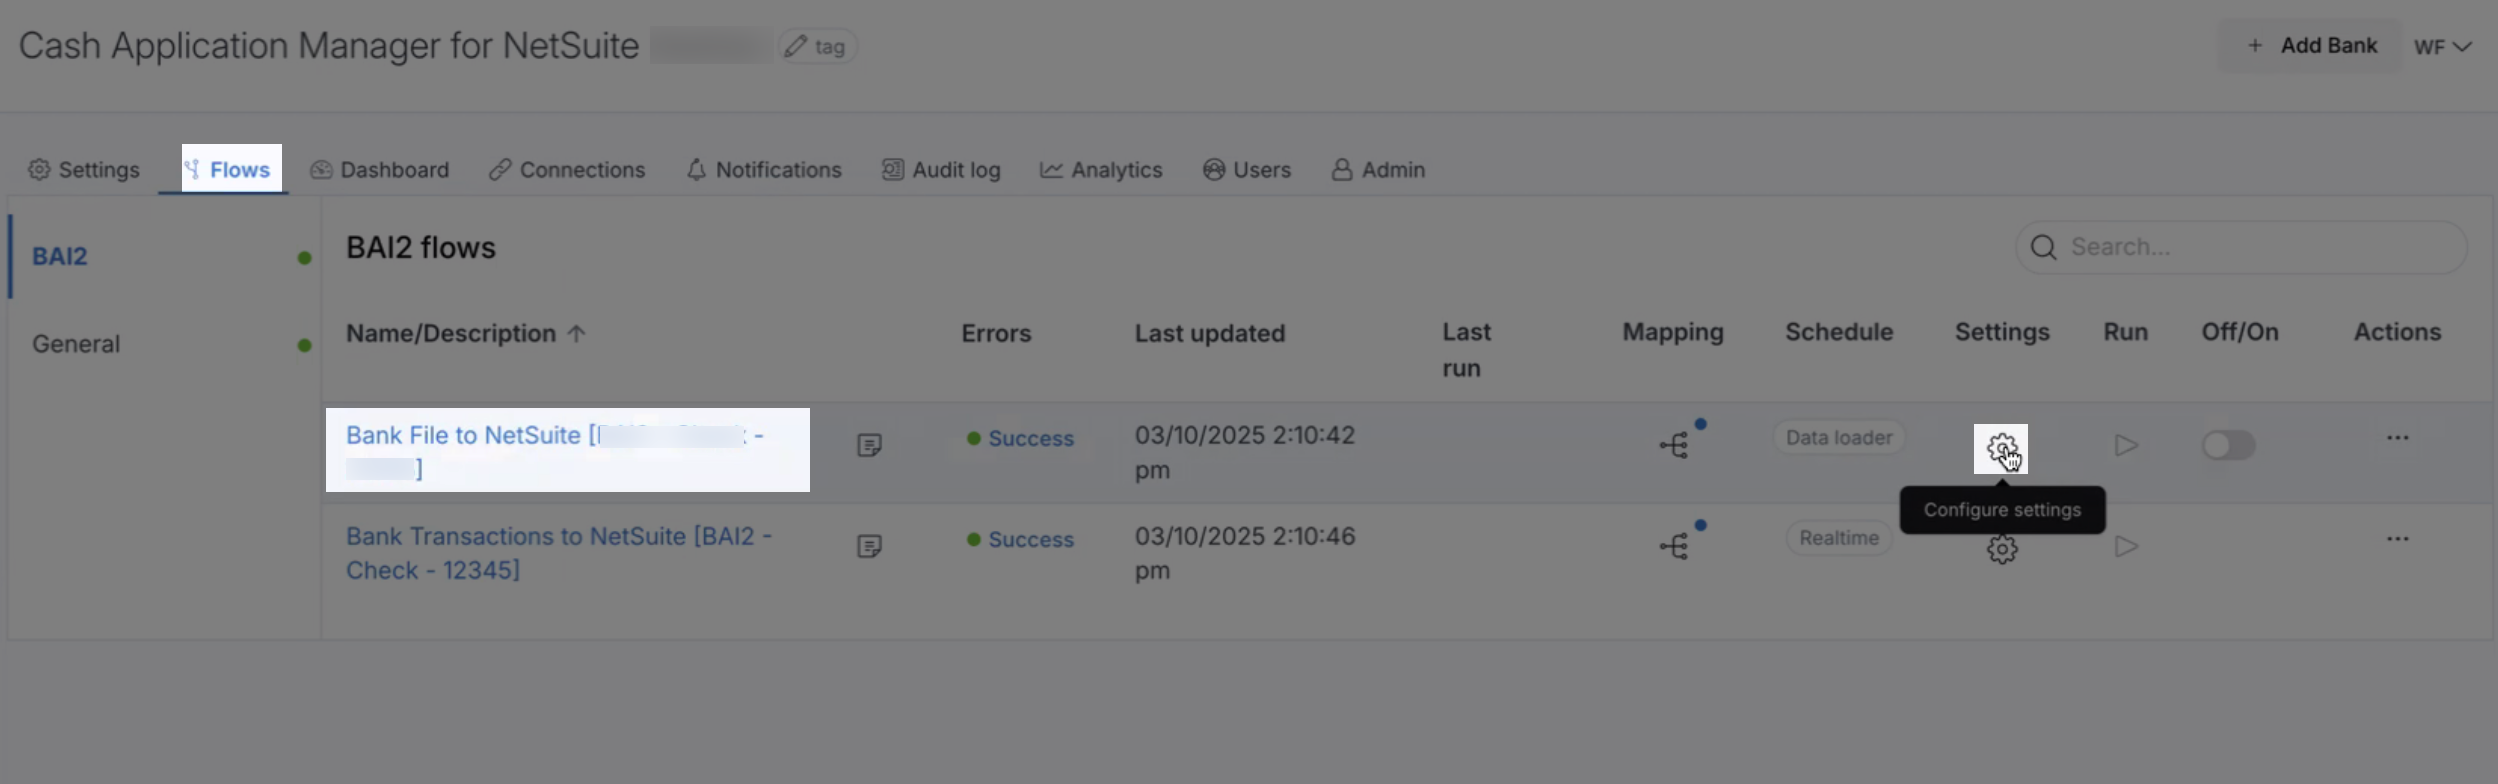Open actions menu for Bank File flow
This screenshot has width=2498, height=784.
coord(2398,438)
